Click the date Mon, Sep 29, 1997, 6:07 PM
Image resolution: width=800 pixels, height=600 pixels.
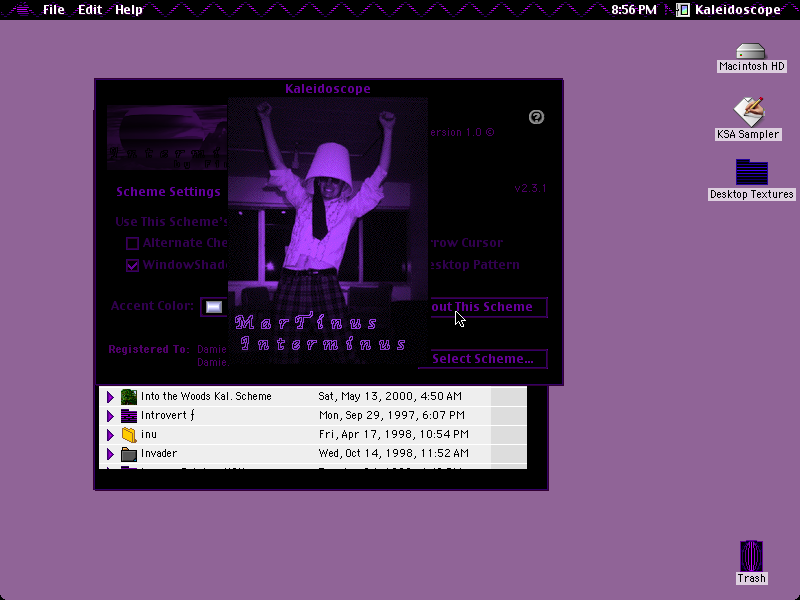tap(392, 415)
